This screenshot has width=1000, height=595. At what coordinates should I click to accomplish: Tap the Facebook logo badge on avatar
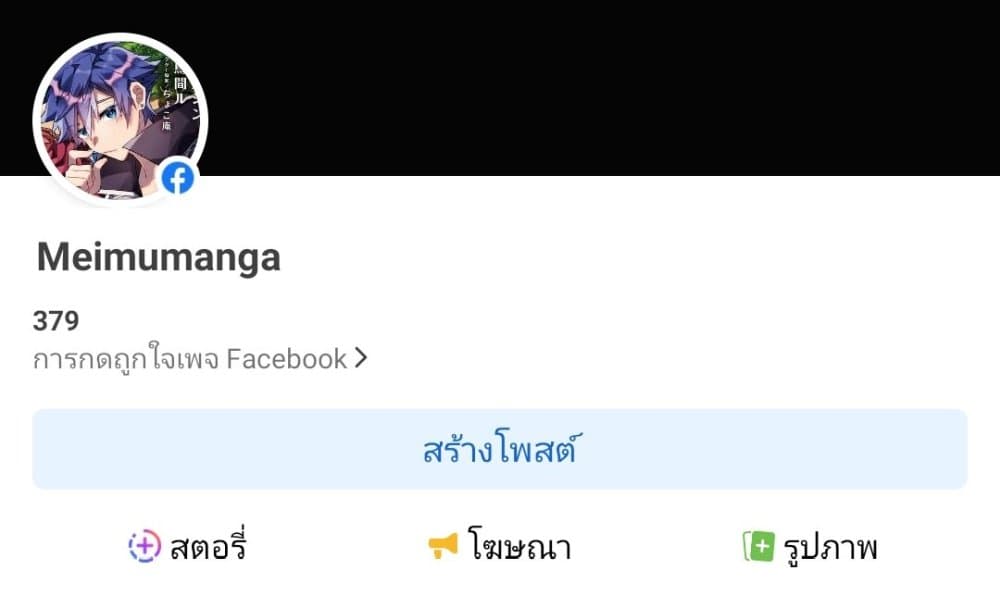point(178,178)
